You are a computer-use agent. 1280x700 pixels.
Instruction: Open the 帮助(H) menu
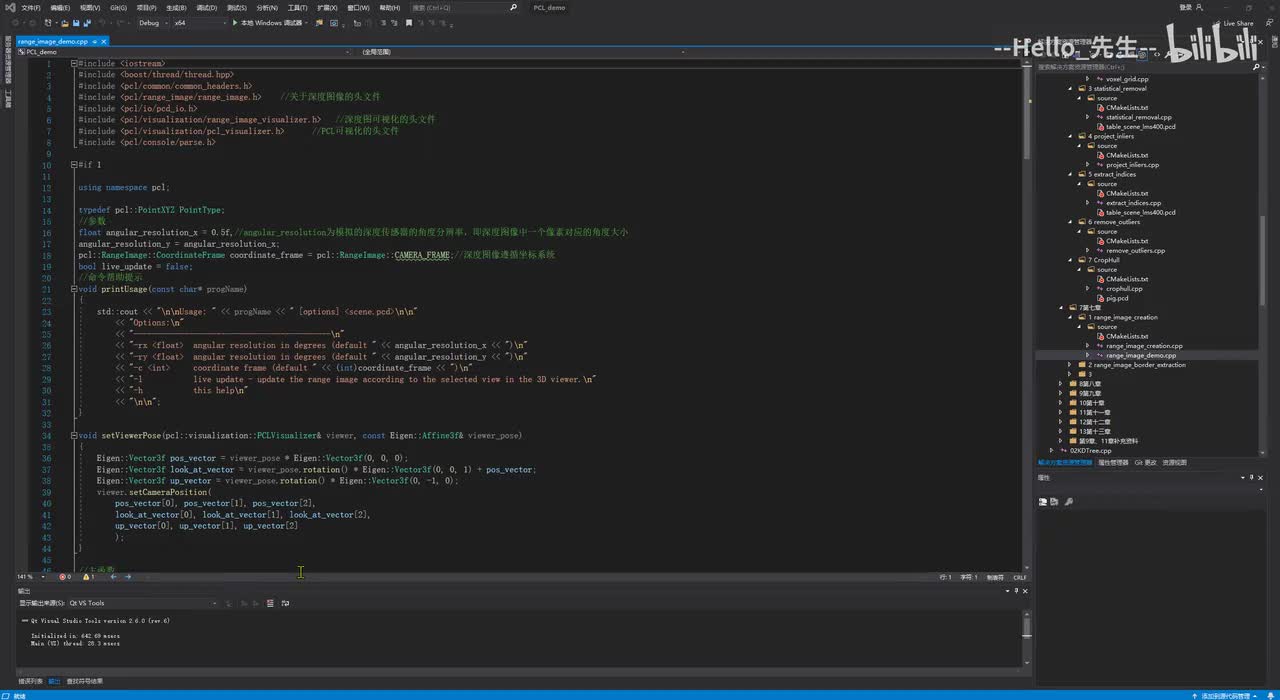pos(390,7)
